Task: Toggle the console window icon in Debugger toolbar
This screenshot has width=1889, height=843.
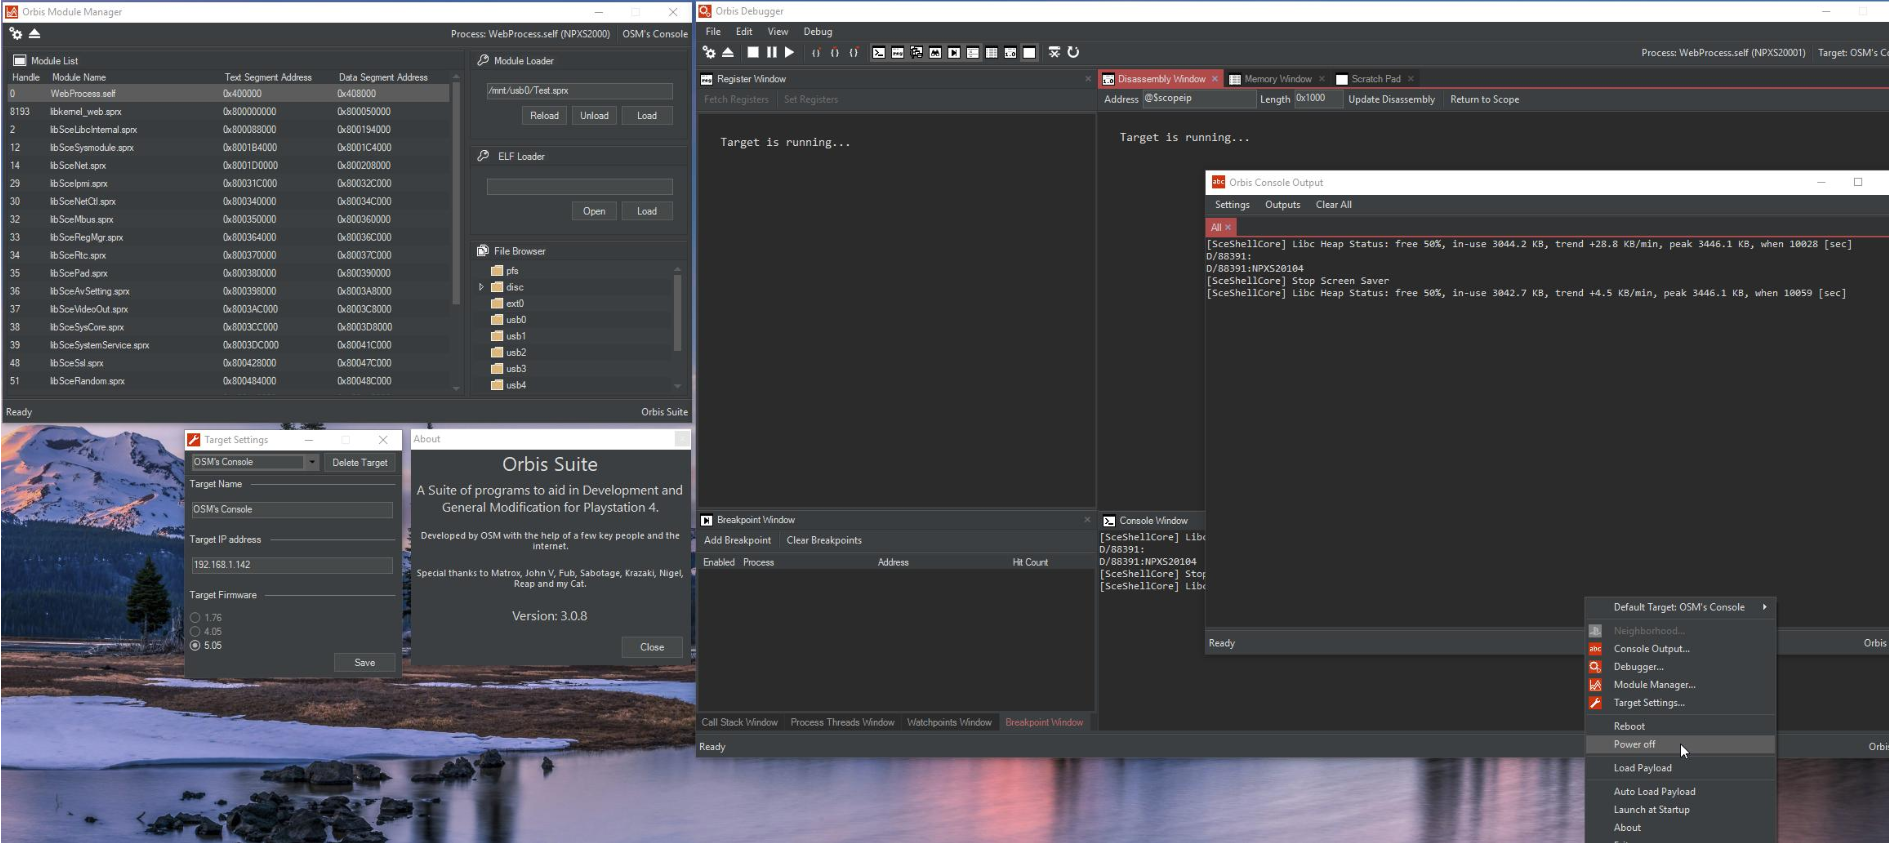Action: click(x=879, y=52)
